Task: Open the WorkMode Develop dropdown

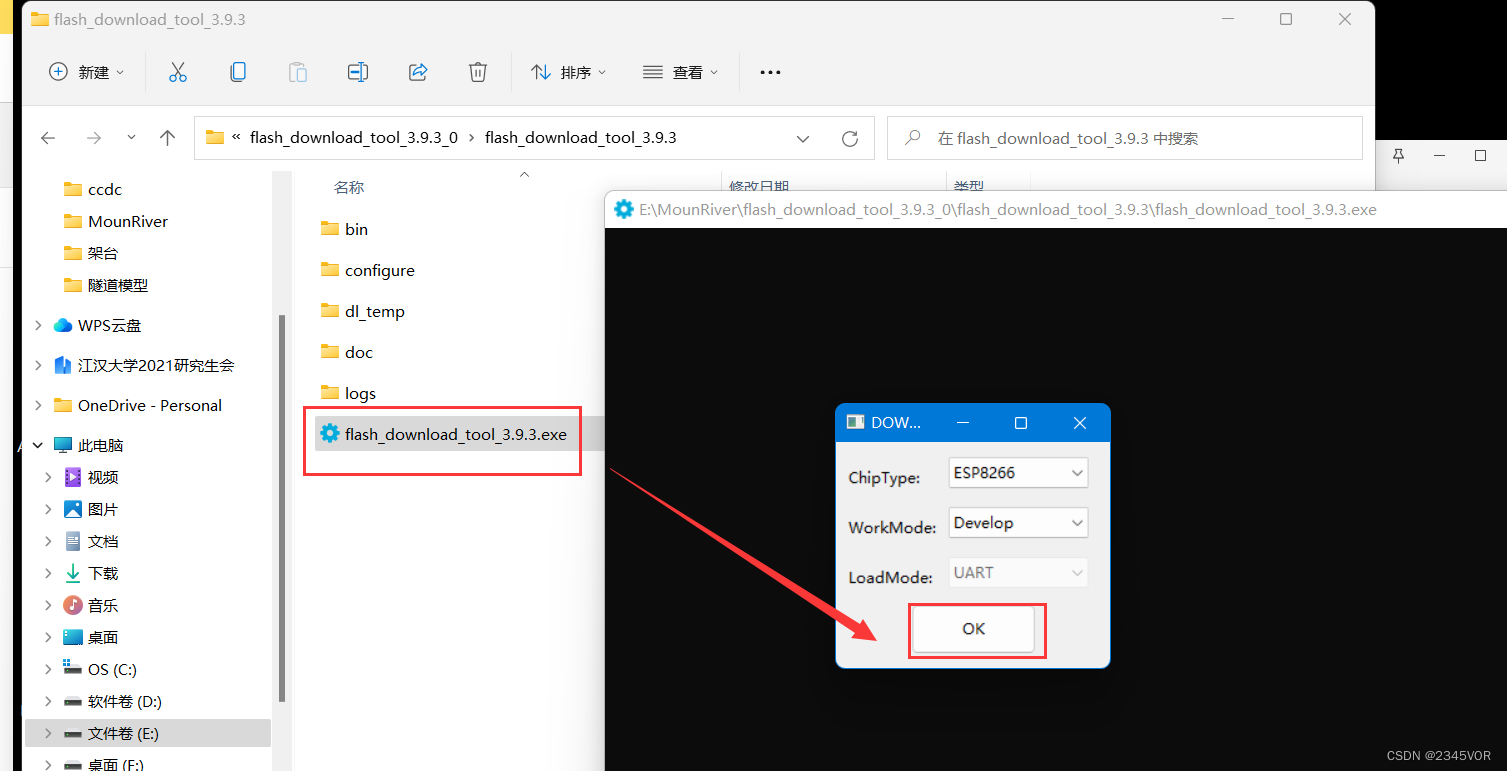Action: (1018, 522)
